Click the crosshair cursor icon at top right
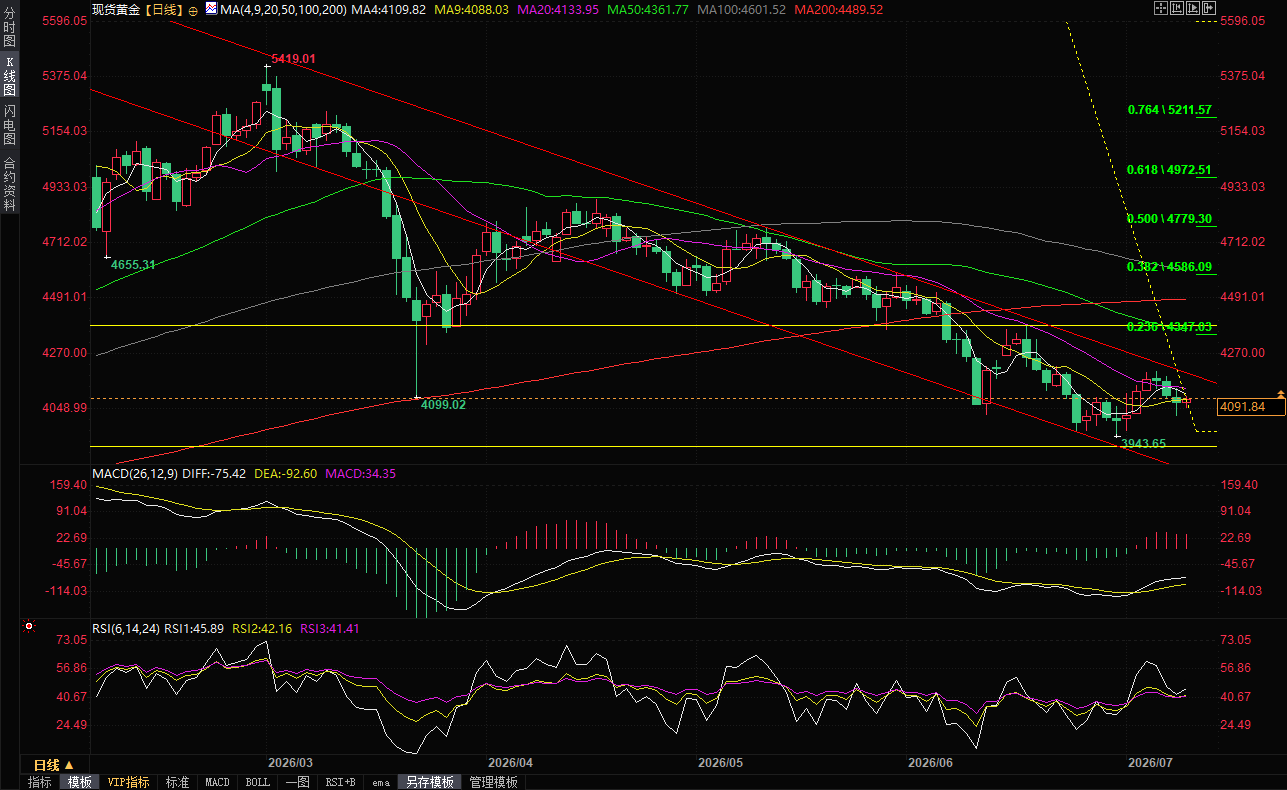The height and width of the screenshot is (790, 1287). (x=1161, y=8)
